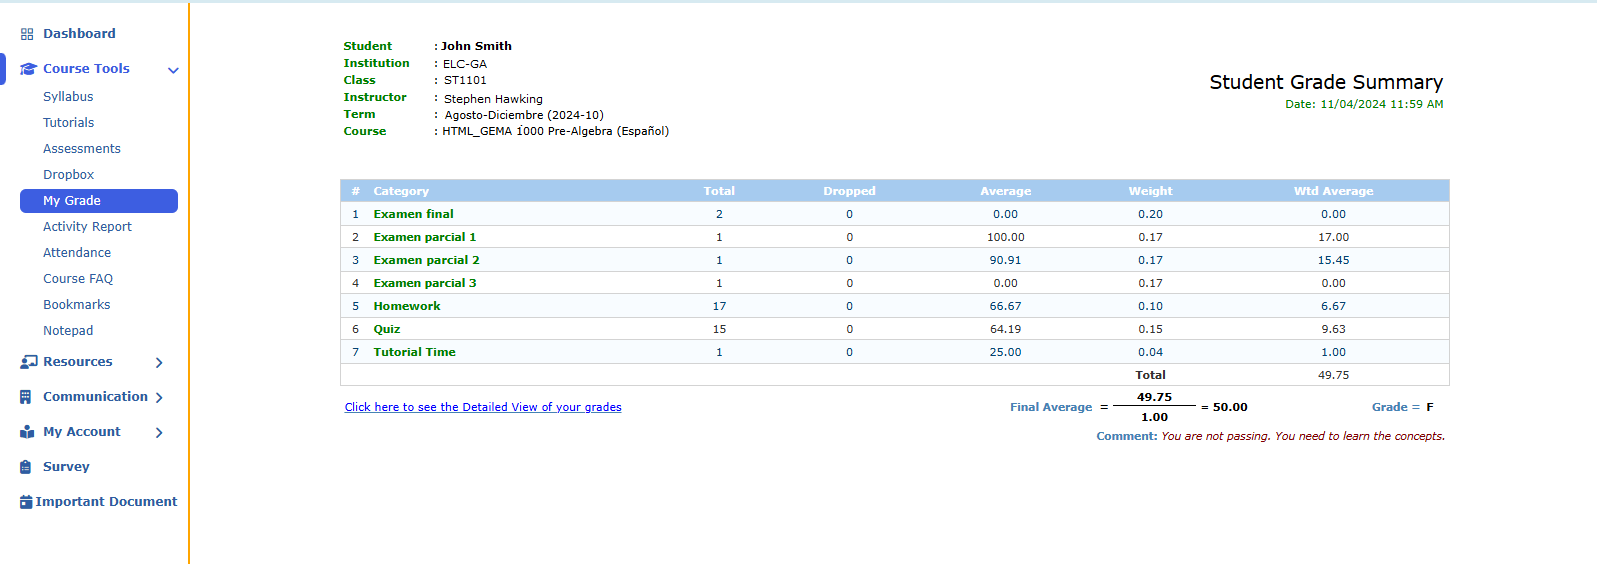
Task: Select the My Grade menu item
Action: coord(72,201)
